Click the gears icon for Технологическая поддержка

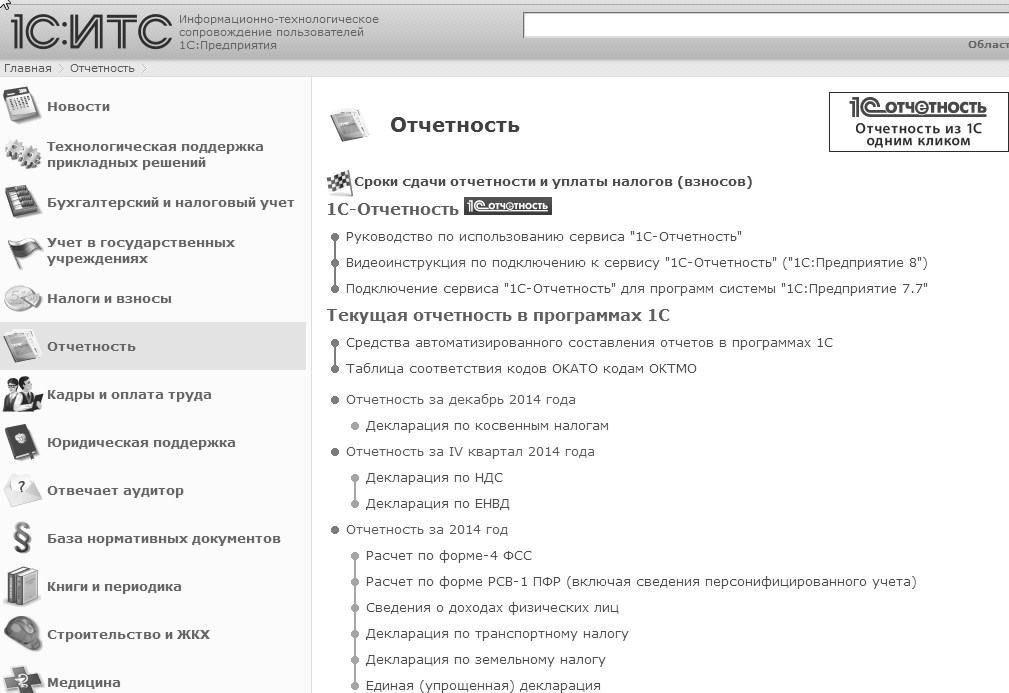tap(23, 154)
